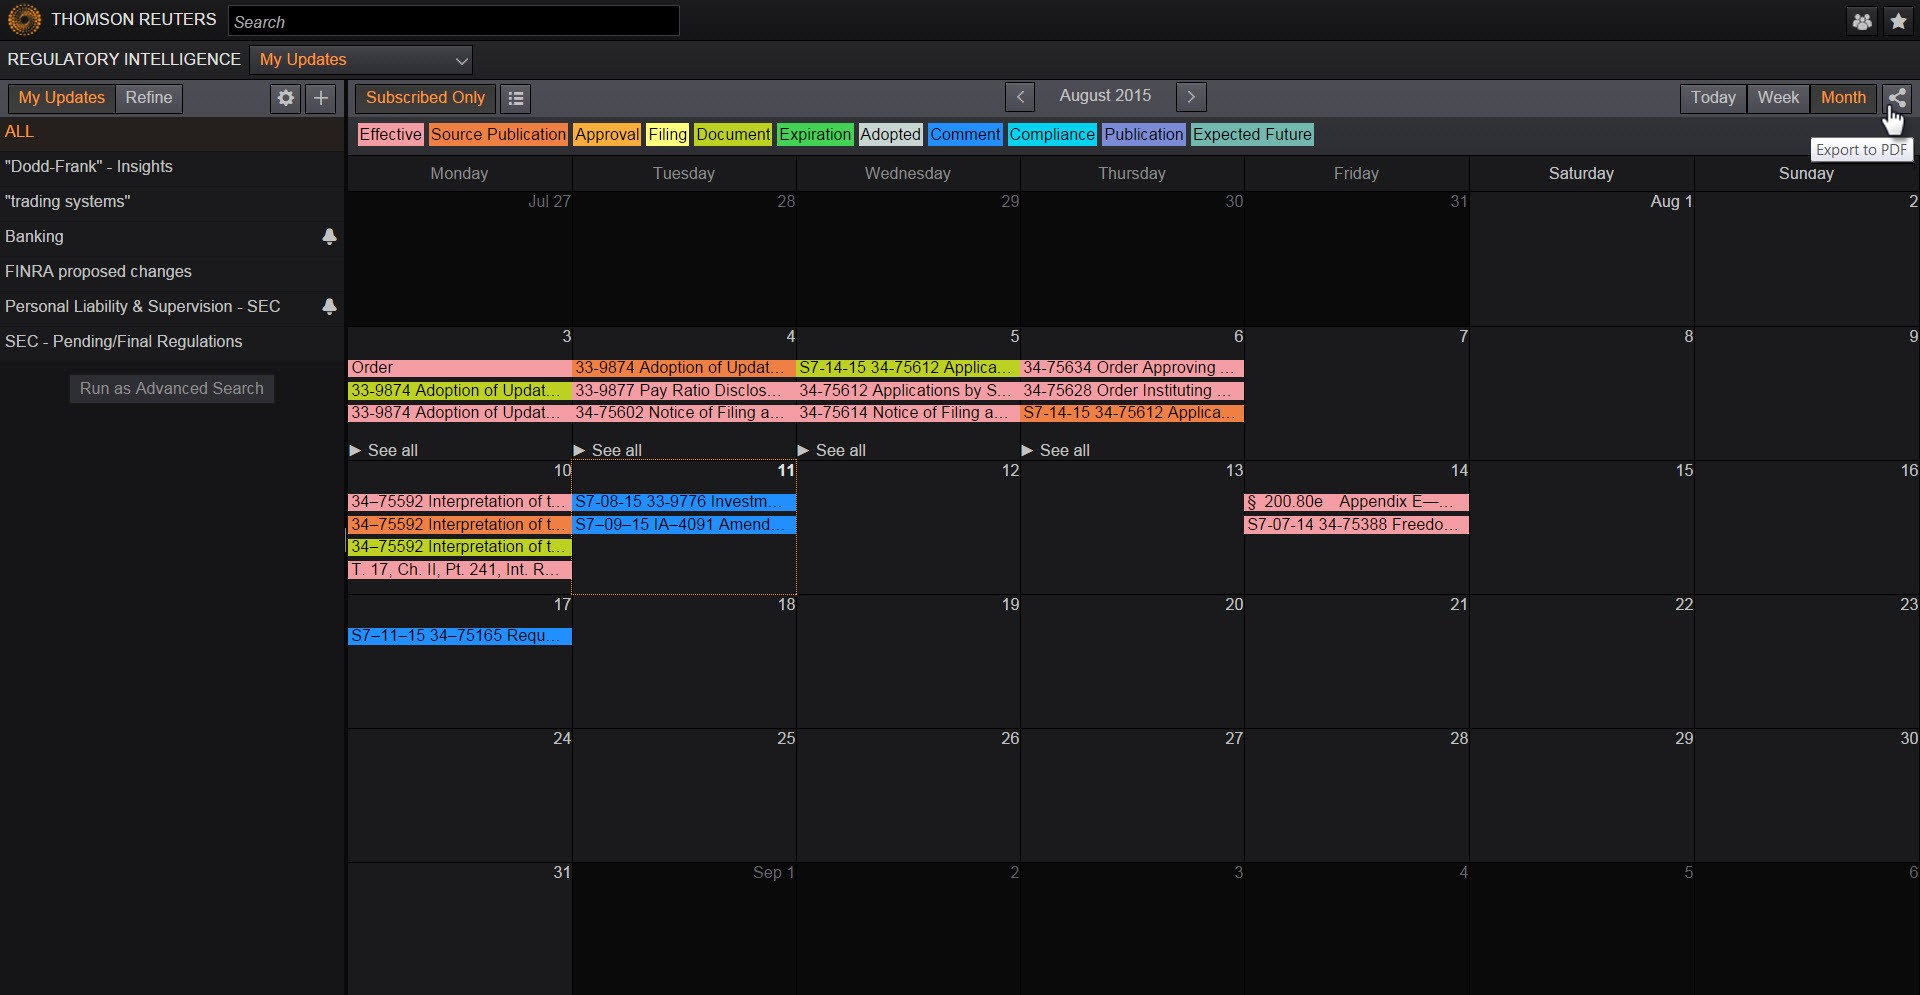Switch to Week view
The image size is (1920, 995).
(1778, 98)
